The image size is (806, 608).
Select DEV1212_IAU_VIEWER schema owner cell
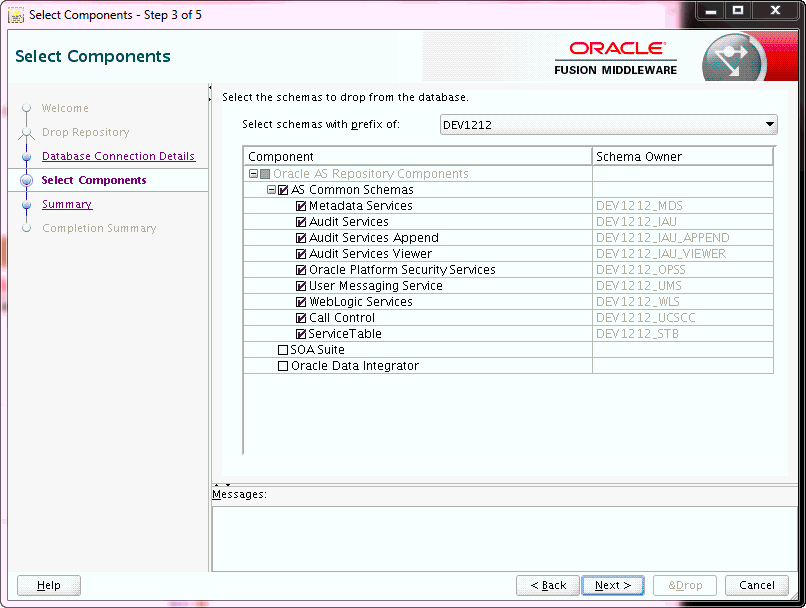pyautogui.click(x=683, y=254)
